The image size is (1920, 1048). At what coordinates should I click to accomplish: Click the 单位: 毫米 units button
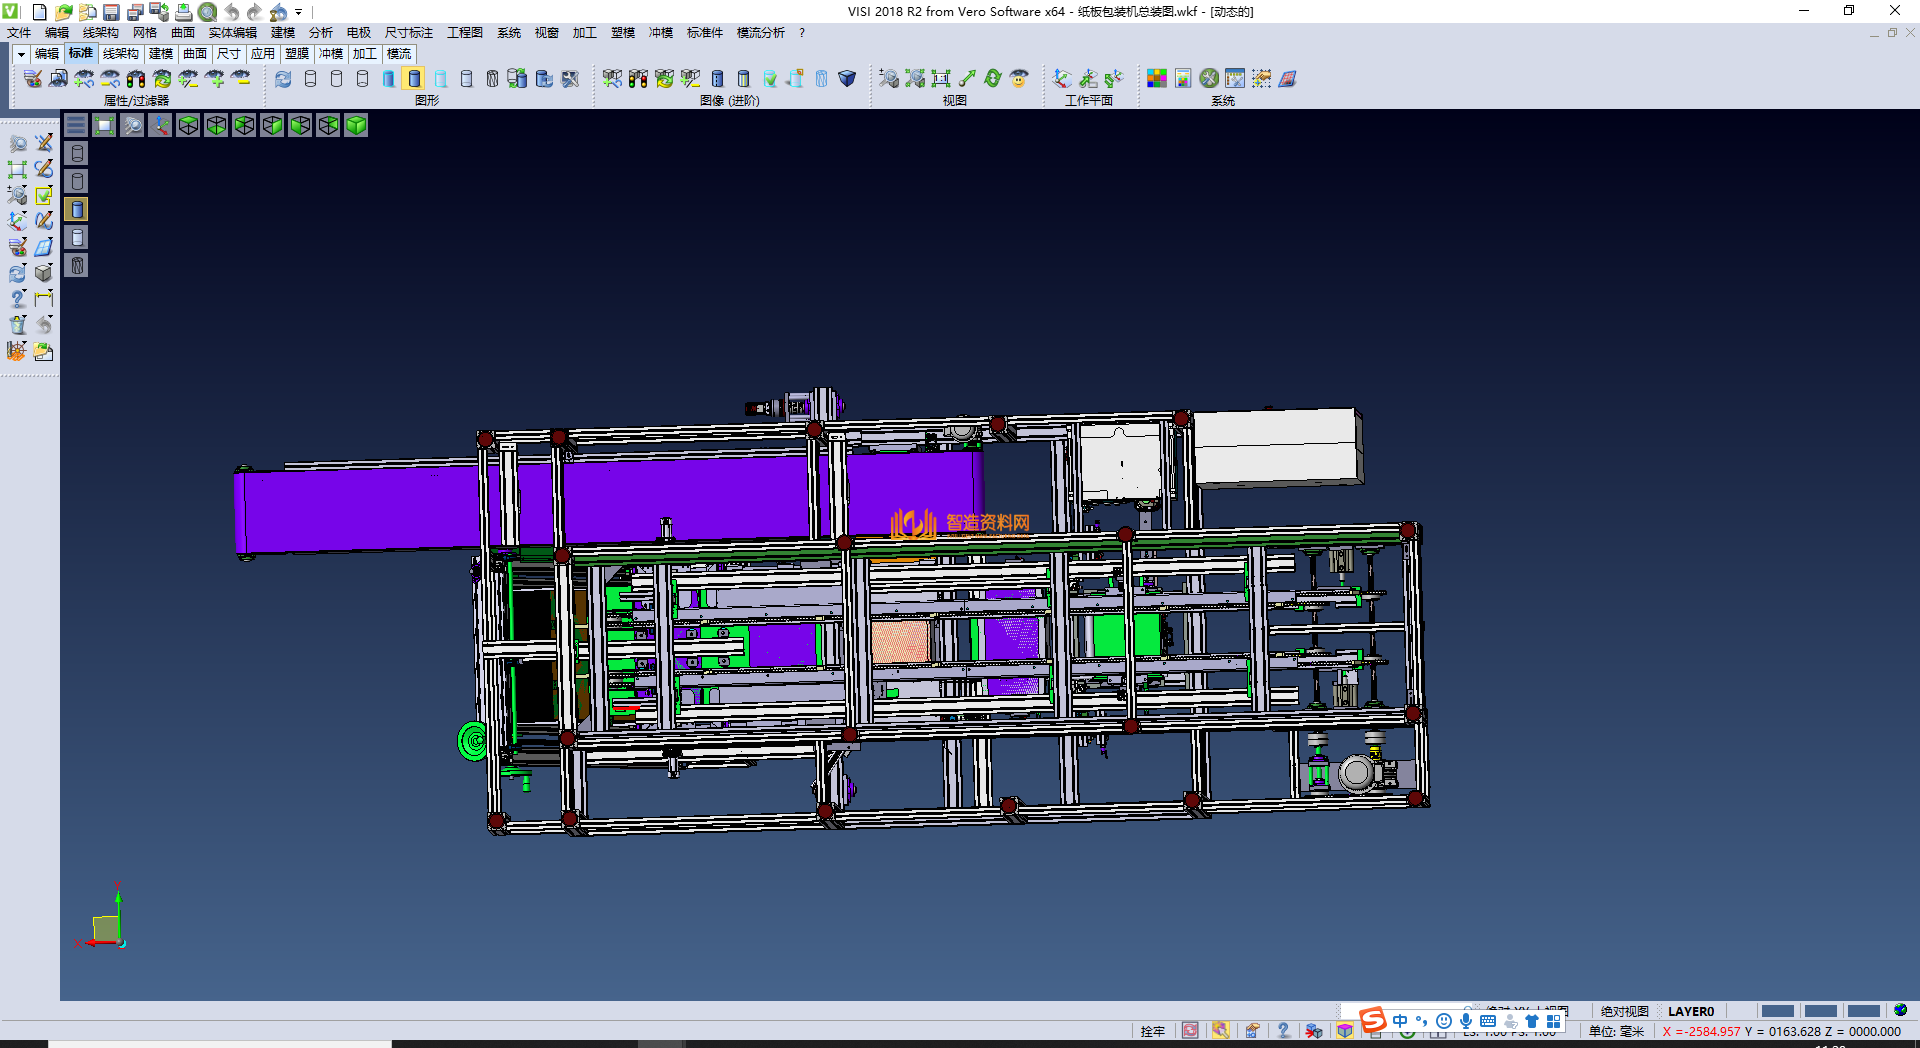(1616, 1031)
